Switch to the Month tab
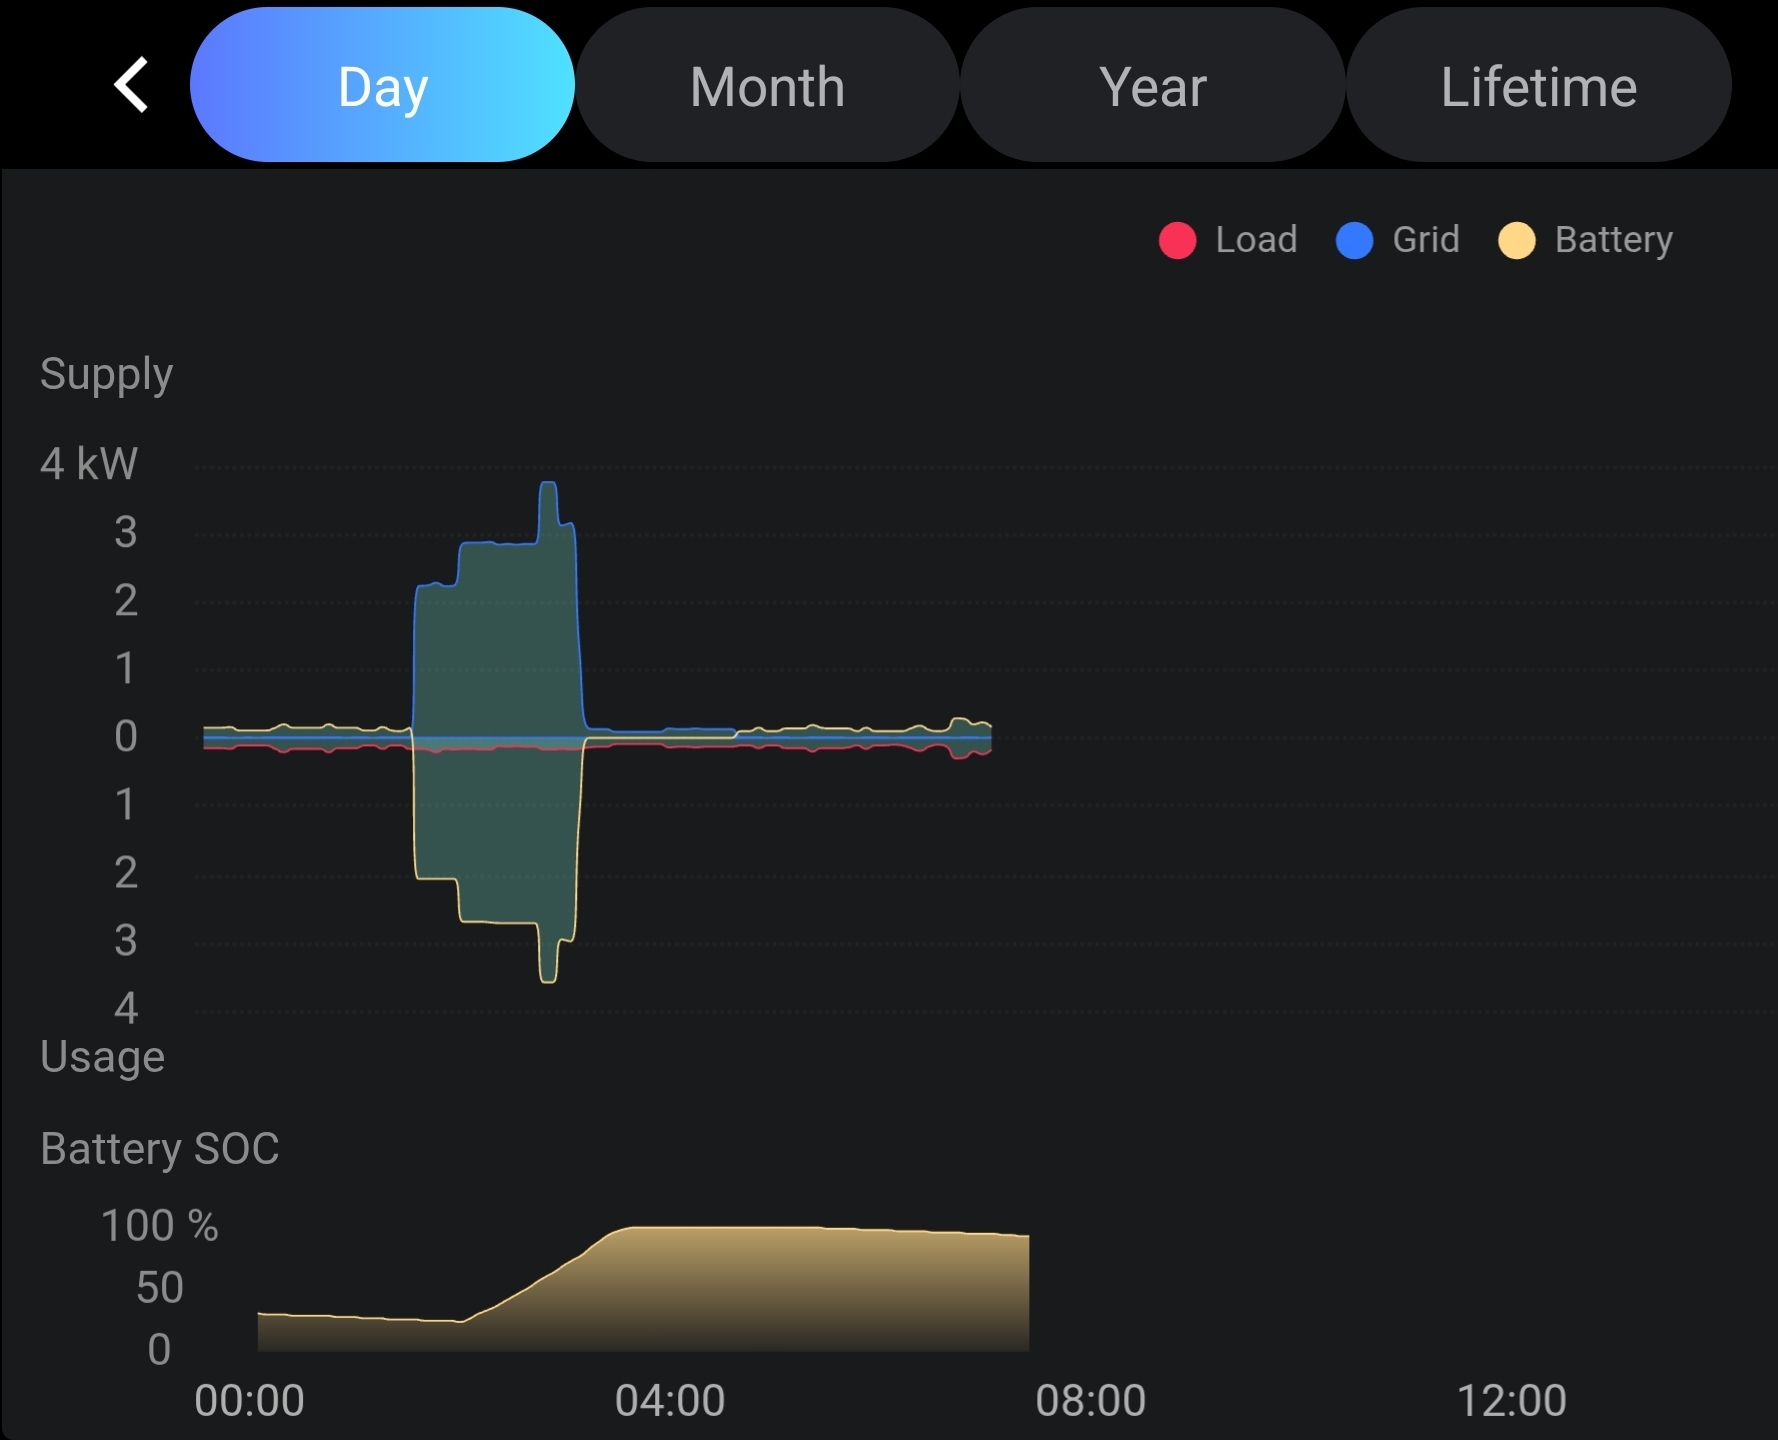 [x=767, y=86]
